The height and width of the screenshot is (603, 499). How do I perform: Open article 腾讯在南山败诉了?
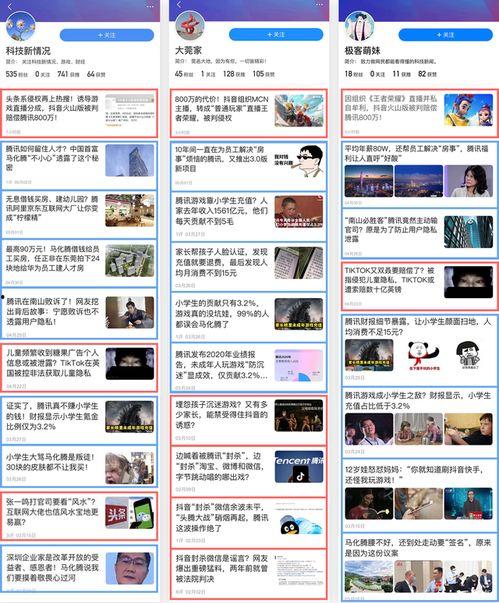[79, 313]
